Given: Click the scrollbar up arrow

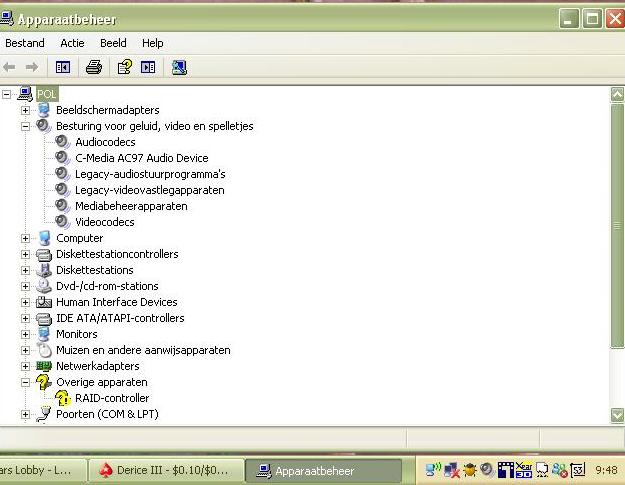Looking at the screenshot, I should click(x=617, y=94).
